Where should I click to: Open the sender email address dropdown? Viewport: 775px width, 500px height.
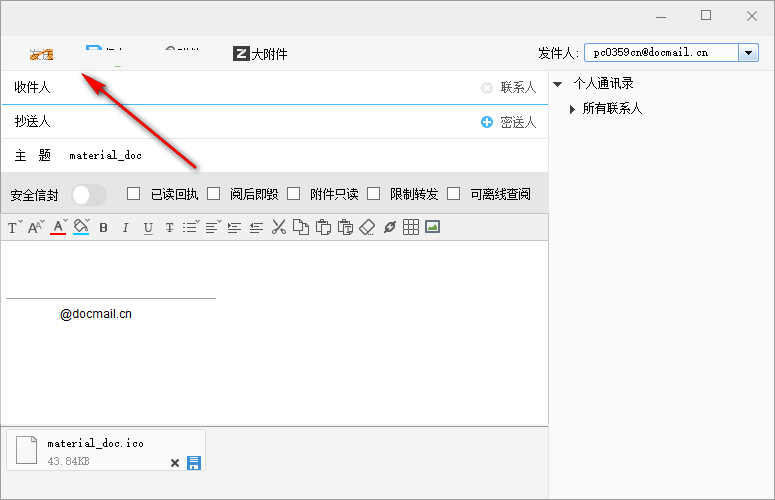pos(748,53)
